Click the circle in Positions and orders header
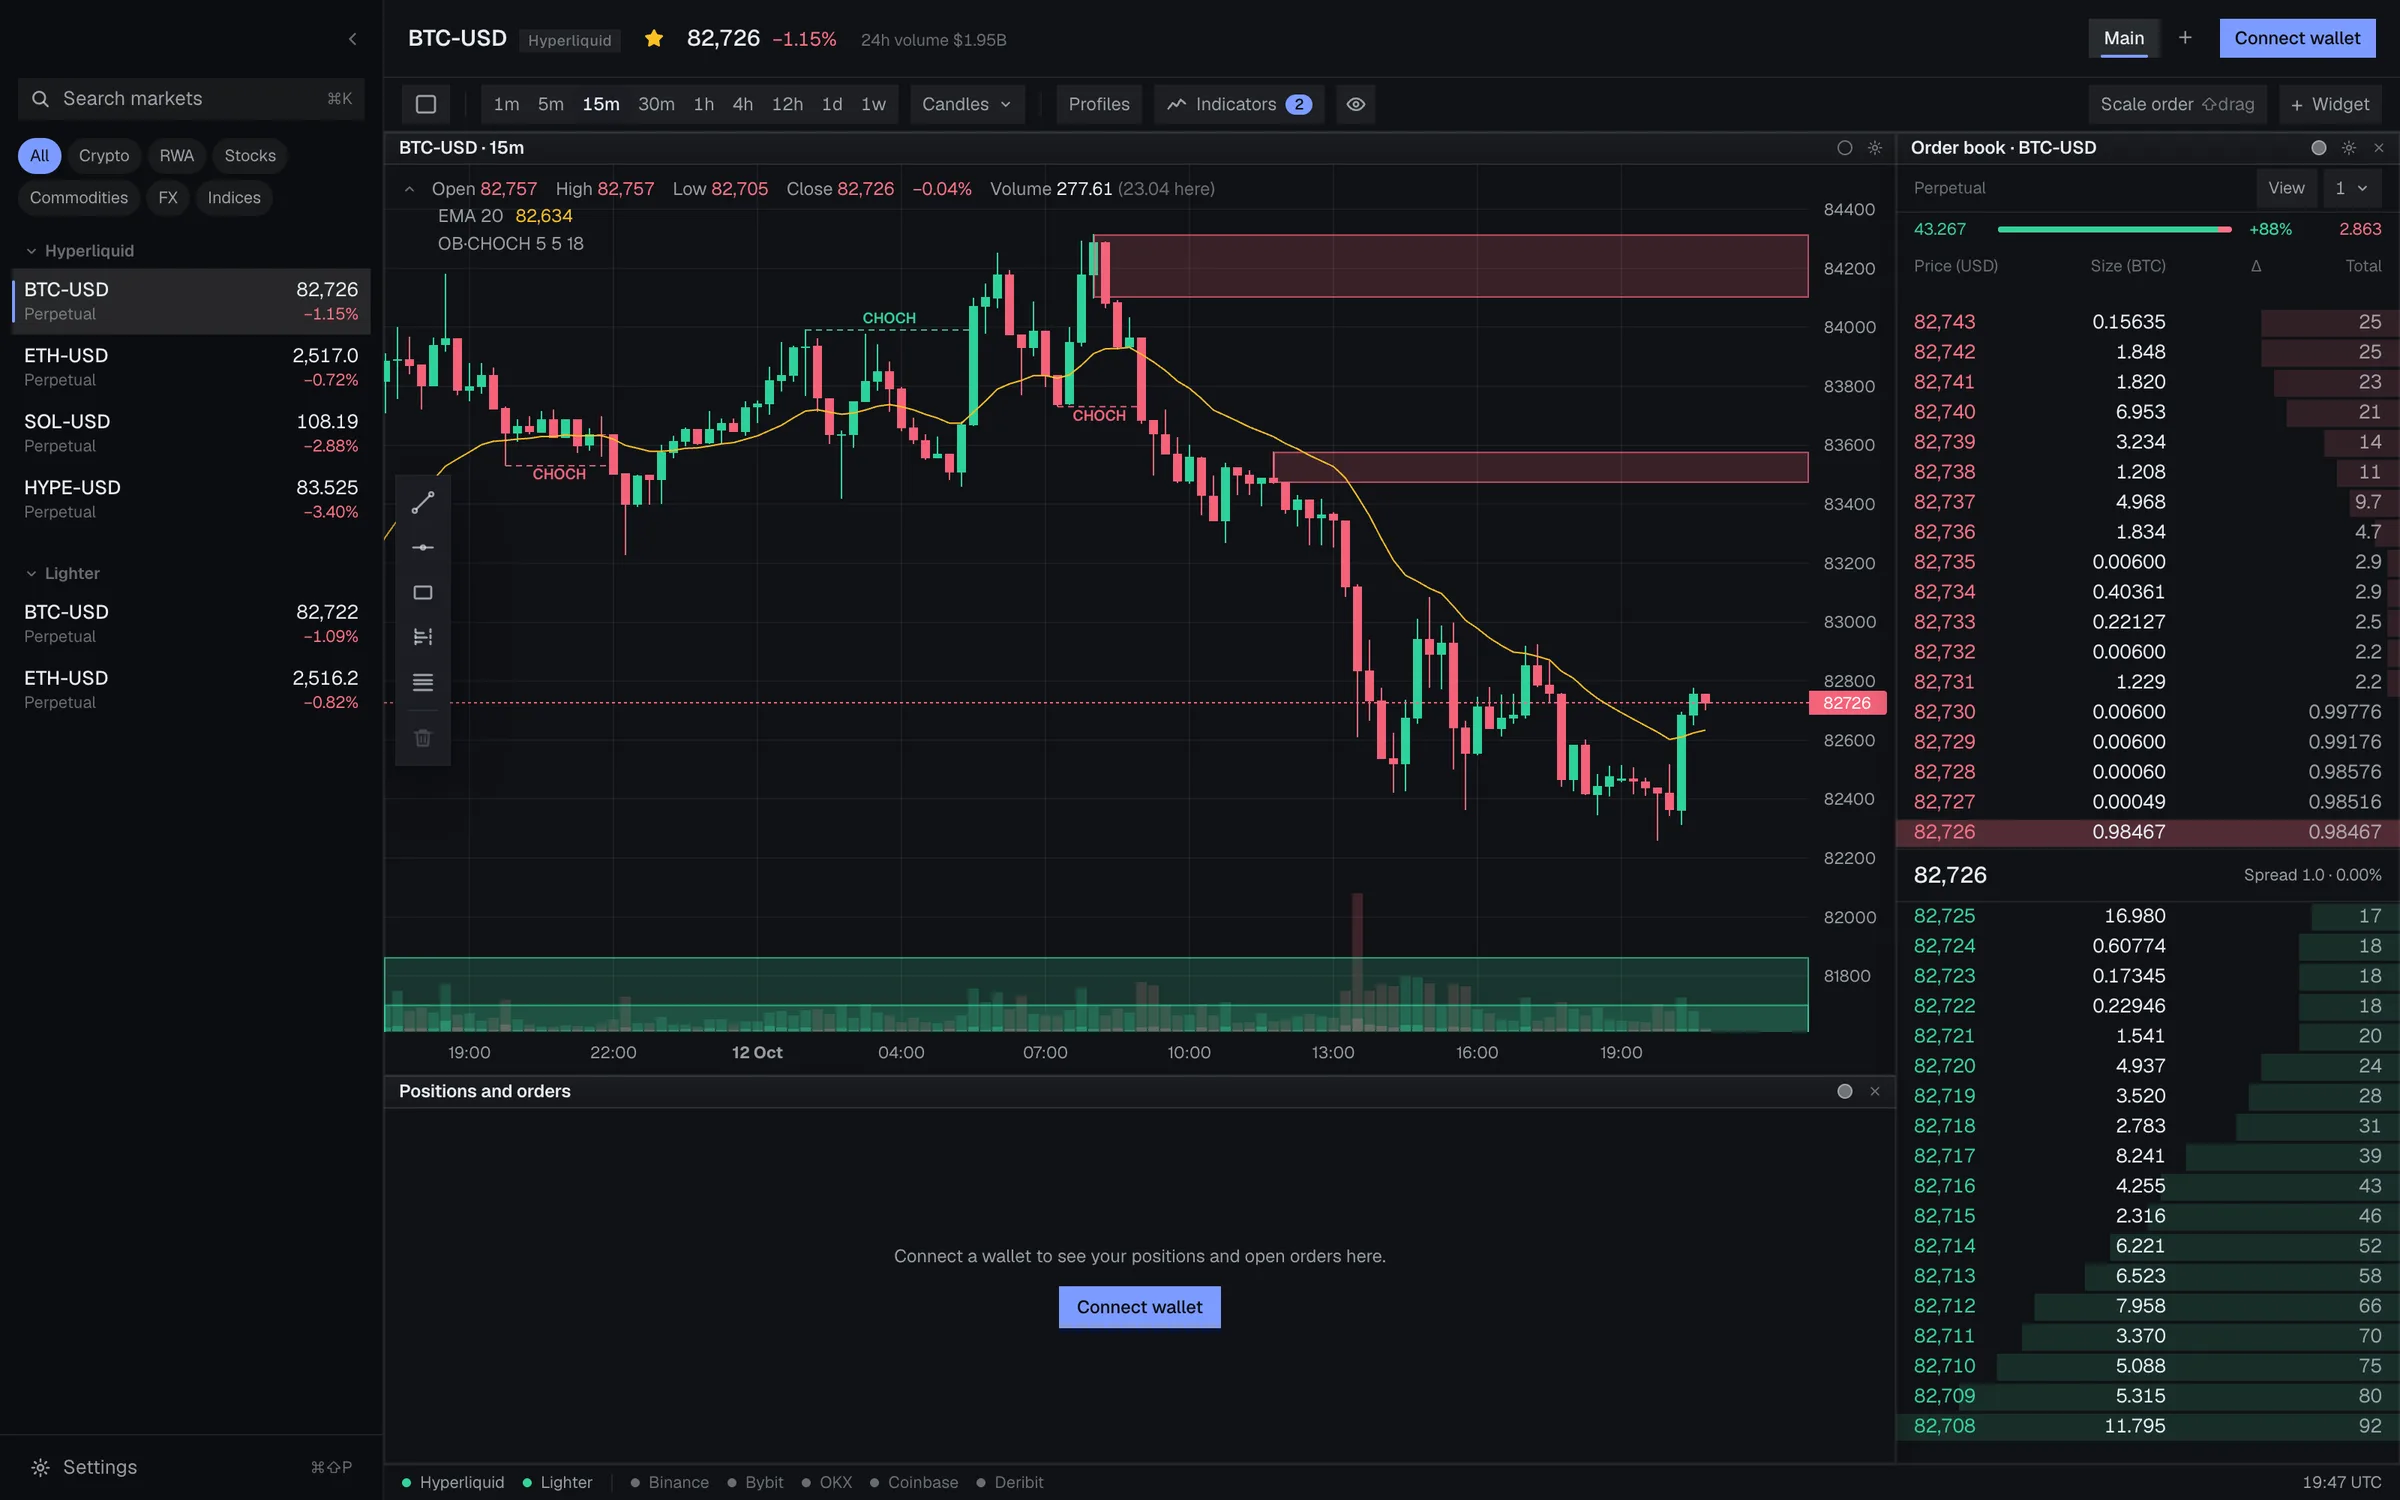The height and width of the screenshot is (1500, 2400). pyautogui.click(x=1845, y=1091)
